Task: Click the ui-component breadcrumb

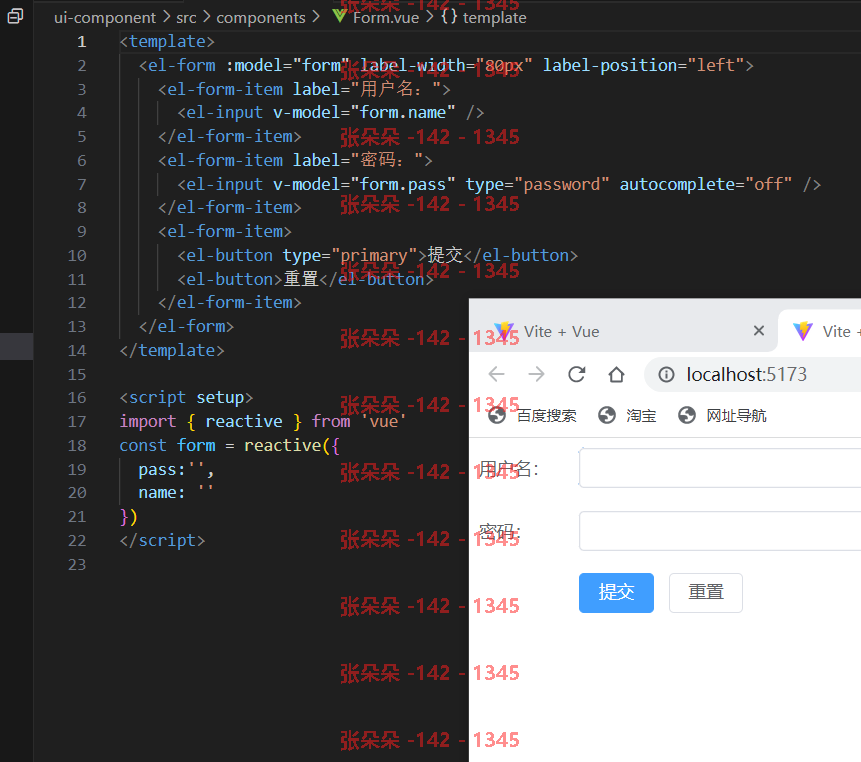Action: [x=105, y=18]
